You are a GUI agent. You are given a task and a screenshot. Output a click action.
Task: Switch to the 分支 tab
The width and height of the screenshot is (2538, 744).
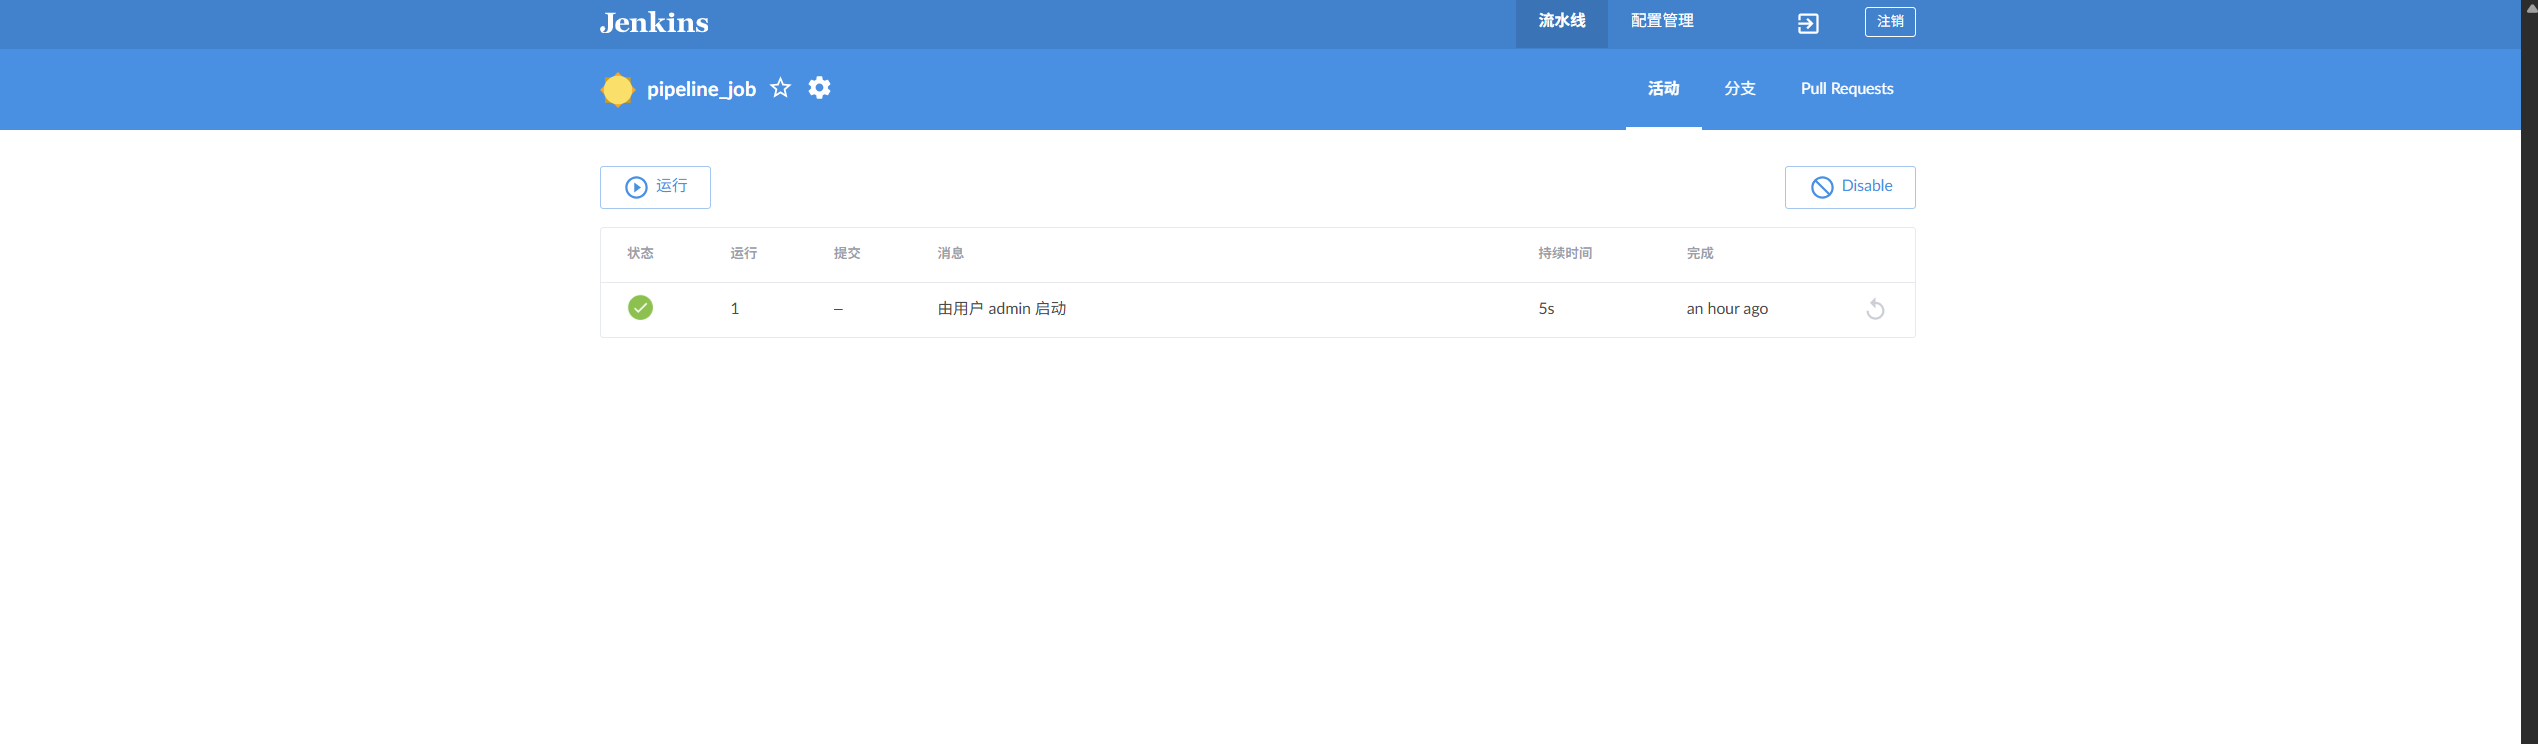point(1739,89)
